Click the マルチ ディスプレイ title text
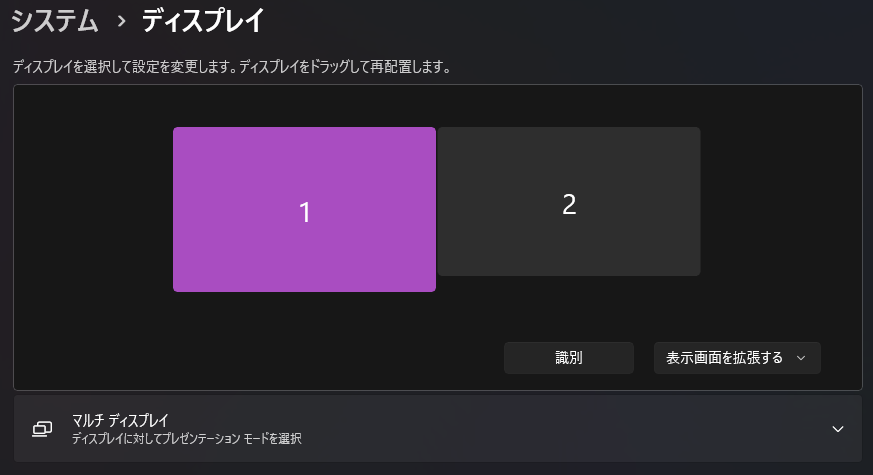 click(120, 420)
